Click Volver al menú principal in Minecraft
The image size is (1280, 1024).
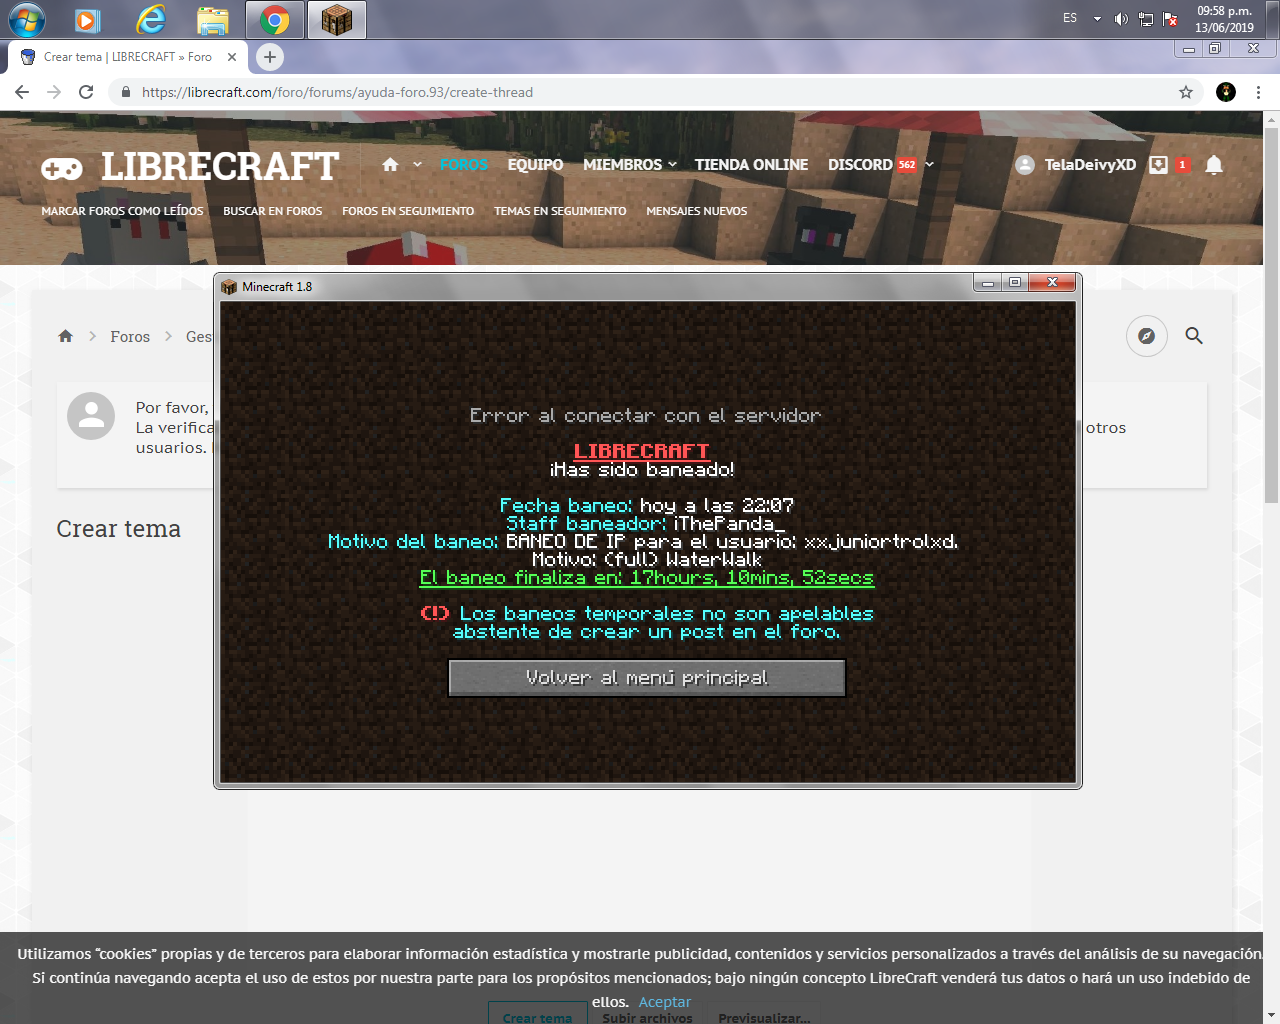(x=647, y=677)
